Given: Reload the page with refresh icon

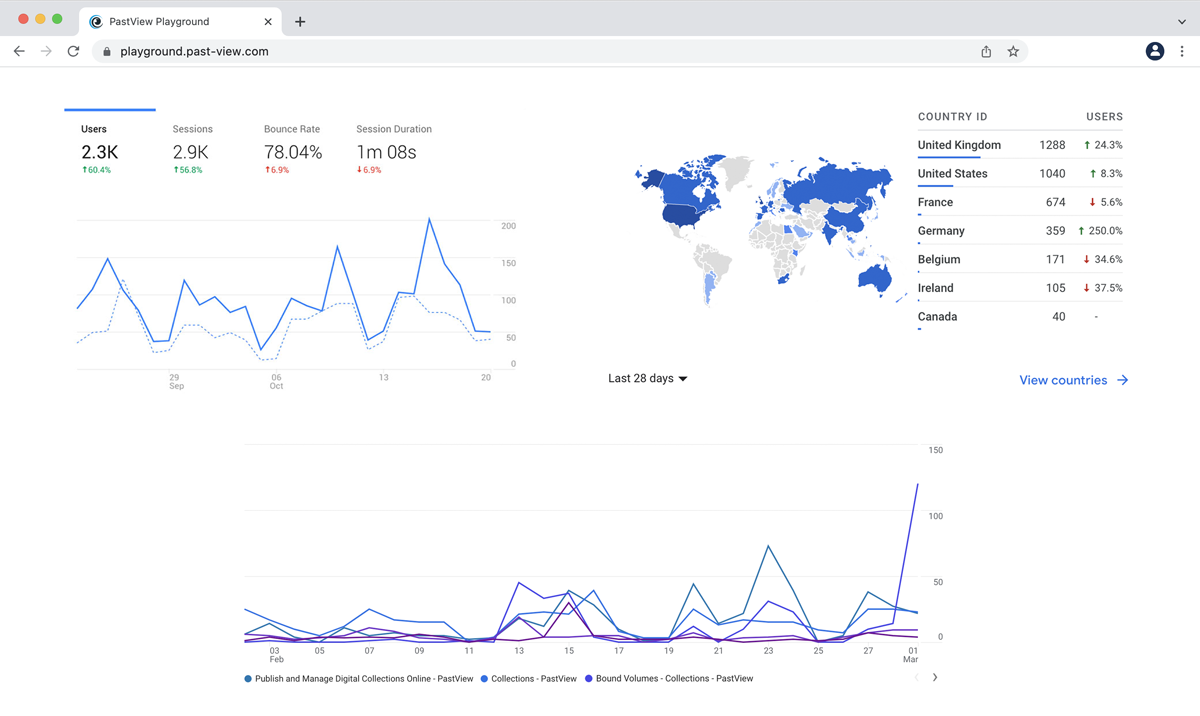Looking at the screenshot, I should click(73, 51).
